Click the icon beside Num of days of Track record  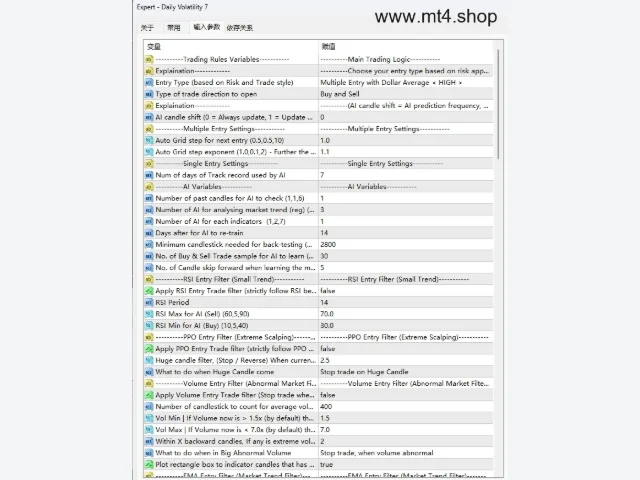click(x=149, y=175)
